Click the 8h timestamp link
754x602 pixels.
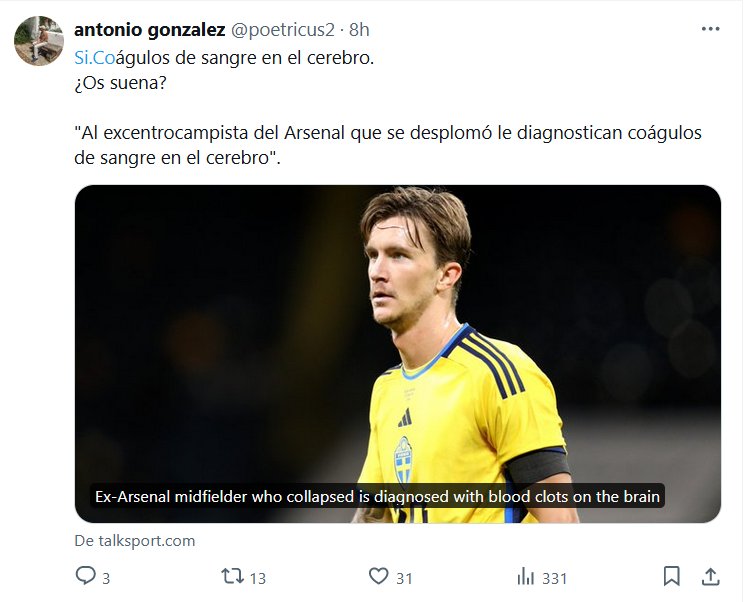point(359,29)
